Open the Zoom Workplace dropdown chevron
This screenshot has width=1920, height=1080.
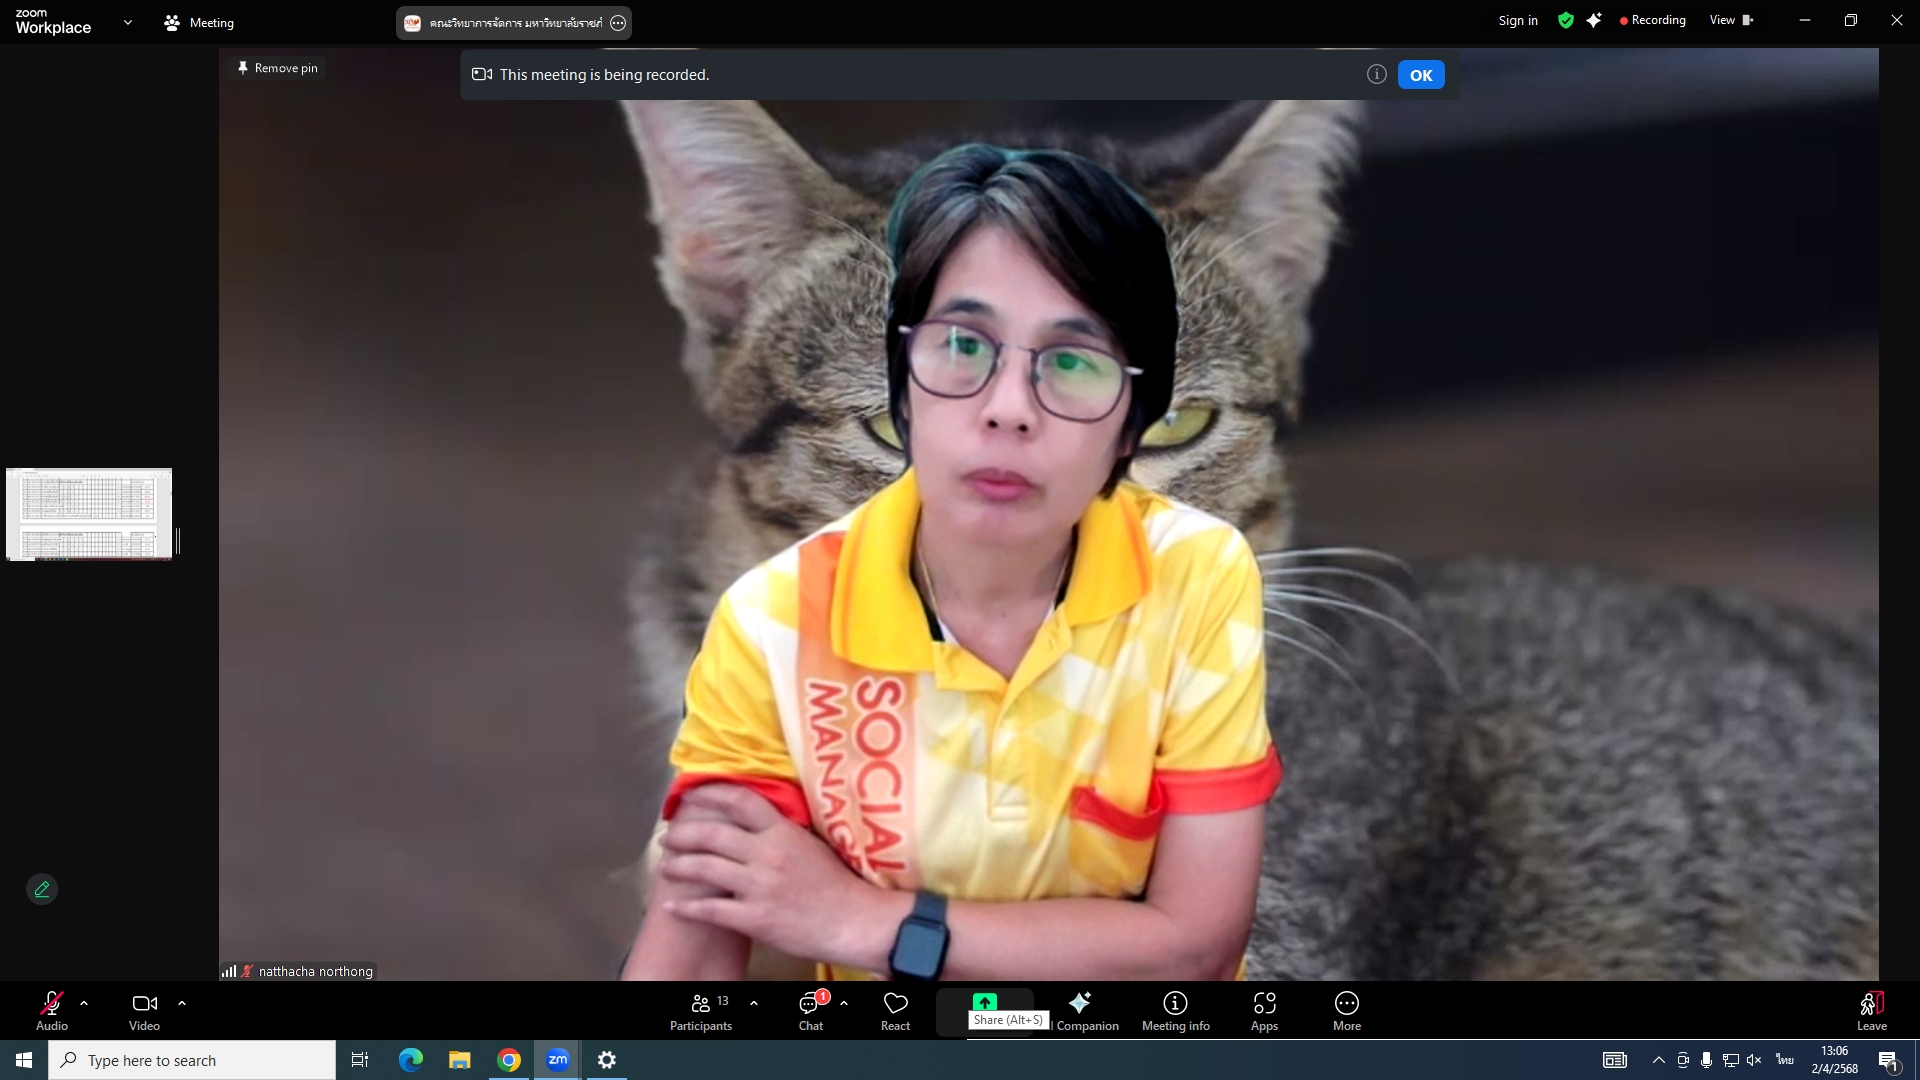click(127, 22)
